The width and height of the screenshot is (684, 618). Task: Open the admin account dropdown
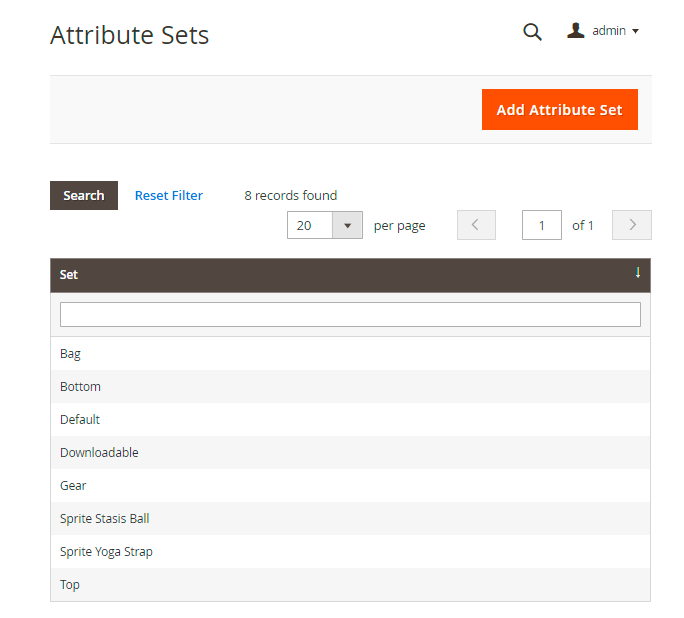coord(604,31)
